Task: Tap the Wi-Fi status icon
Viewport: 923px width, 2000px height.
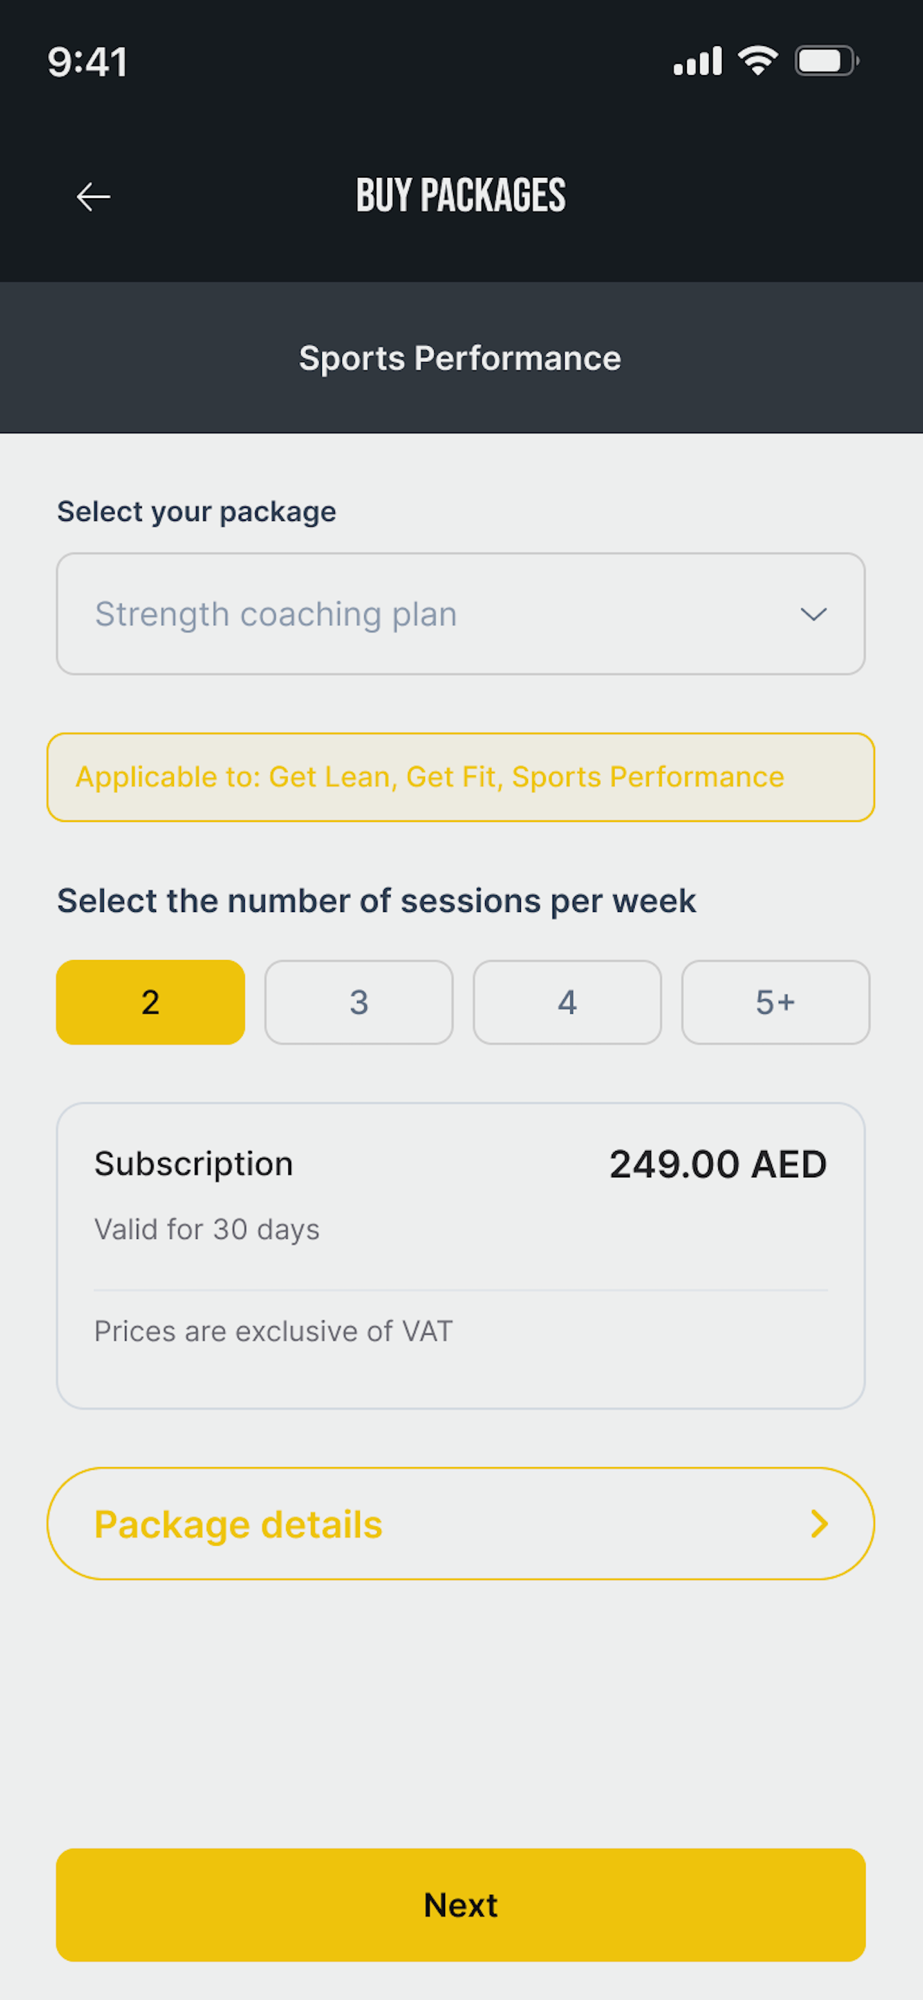Action: coord(758,61)
